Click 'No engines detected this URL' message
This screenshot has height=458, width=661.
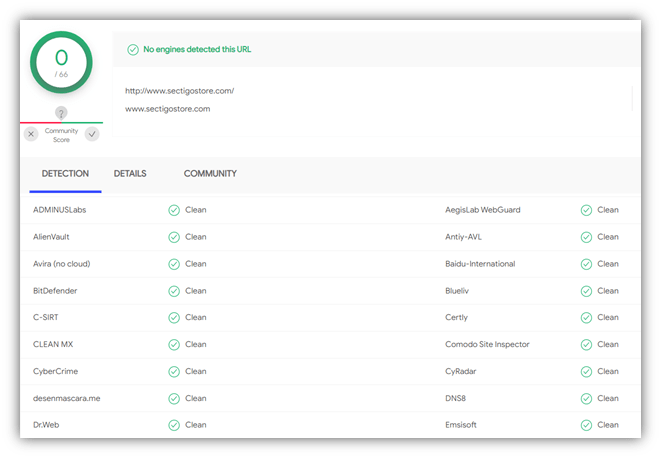point(197,49)
